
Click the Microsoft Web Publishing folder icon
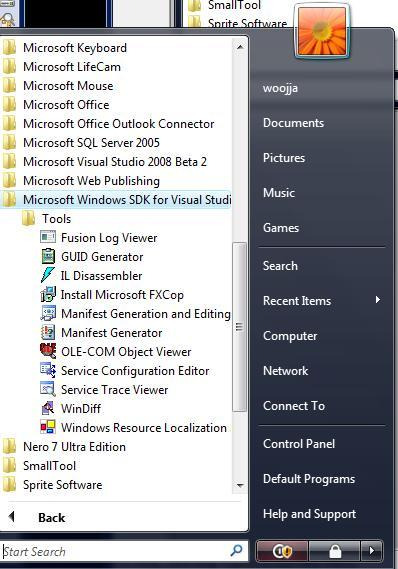pos(9,180)
